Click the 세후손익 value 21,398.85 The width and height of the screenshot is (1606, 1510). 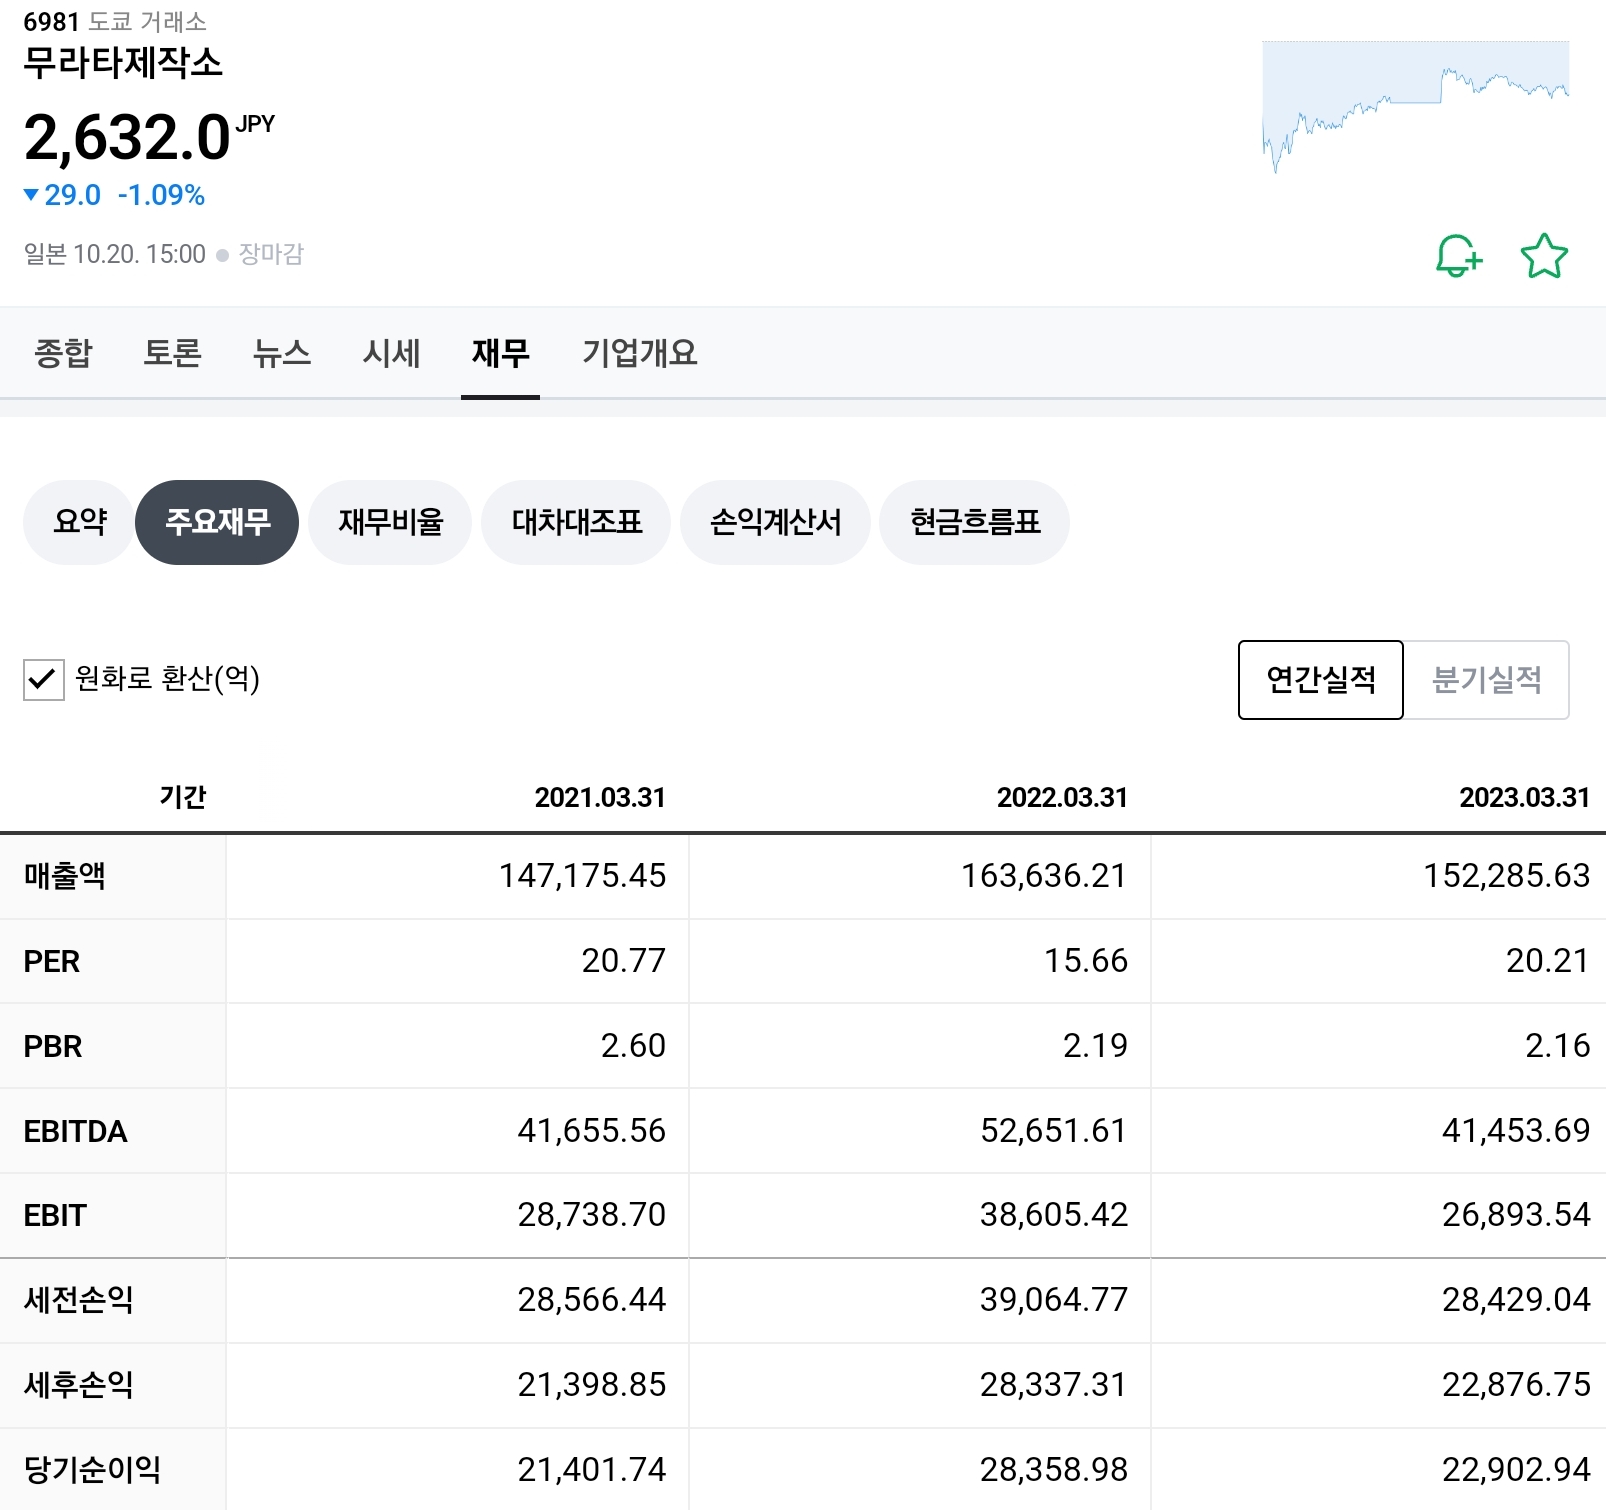(x=591, y=1385)
